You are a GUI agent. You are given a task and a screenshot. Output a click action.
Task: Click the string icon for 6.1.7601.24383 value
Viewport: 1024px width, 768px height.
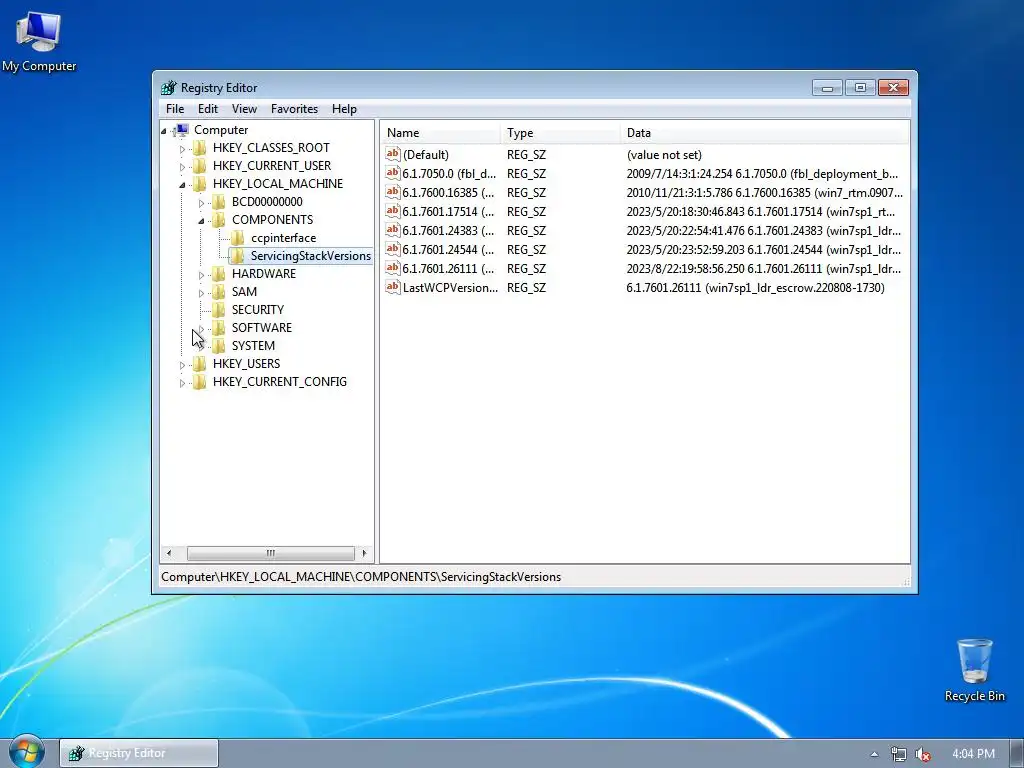point(392,230)
